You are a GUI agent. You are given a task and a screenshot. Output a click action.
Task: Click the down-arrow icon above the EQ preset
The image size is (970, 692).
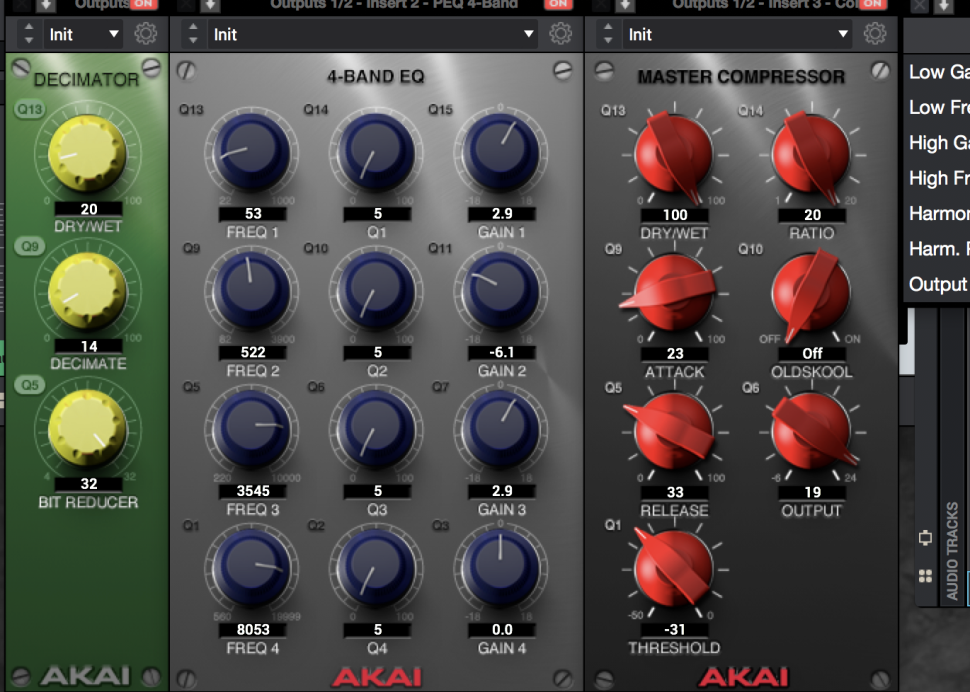[210, 5]
